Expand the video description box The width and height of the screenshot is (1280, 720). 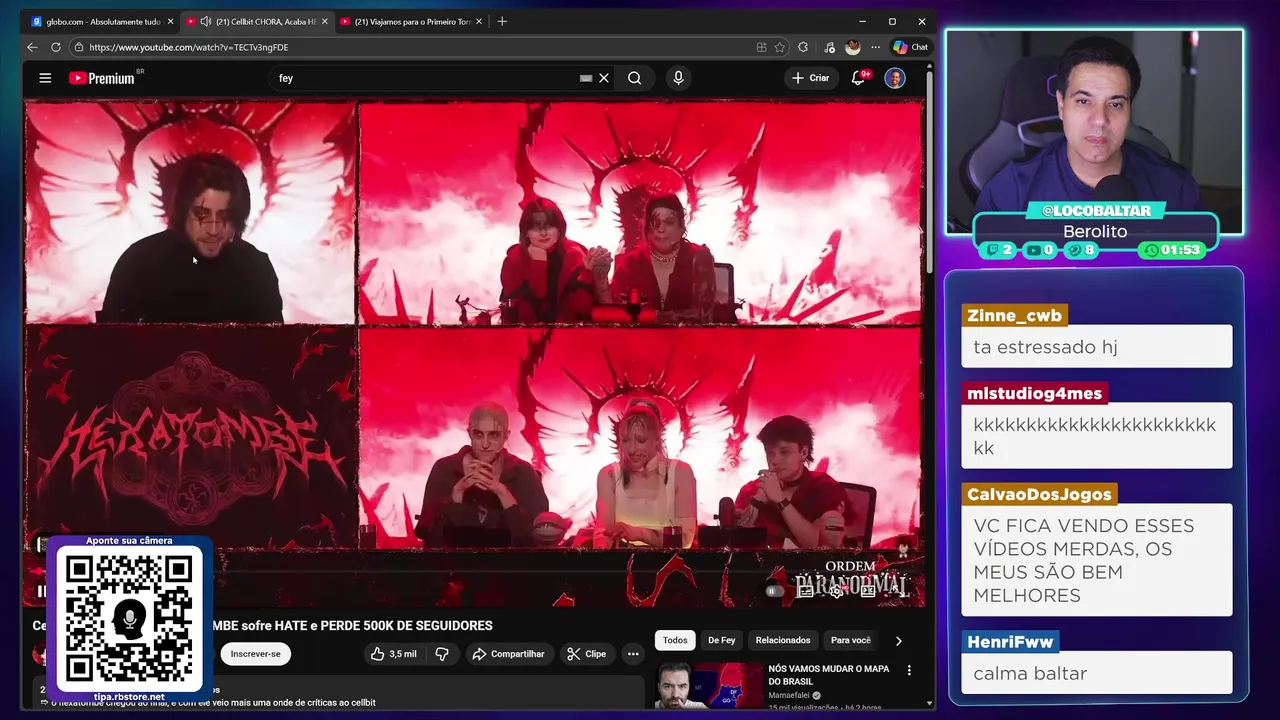point(338,694)
